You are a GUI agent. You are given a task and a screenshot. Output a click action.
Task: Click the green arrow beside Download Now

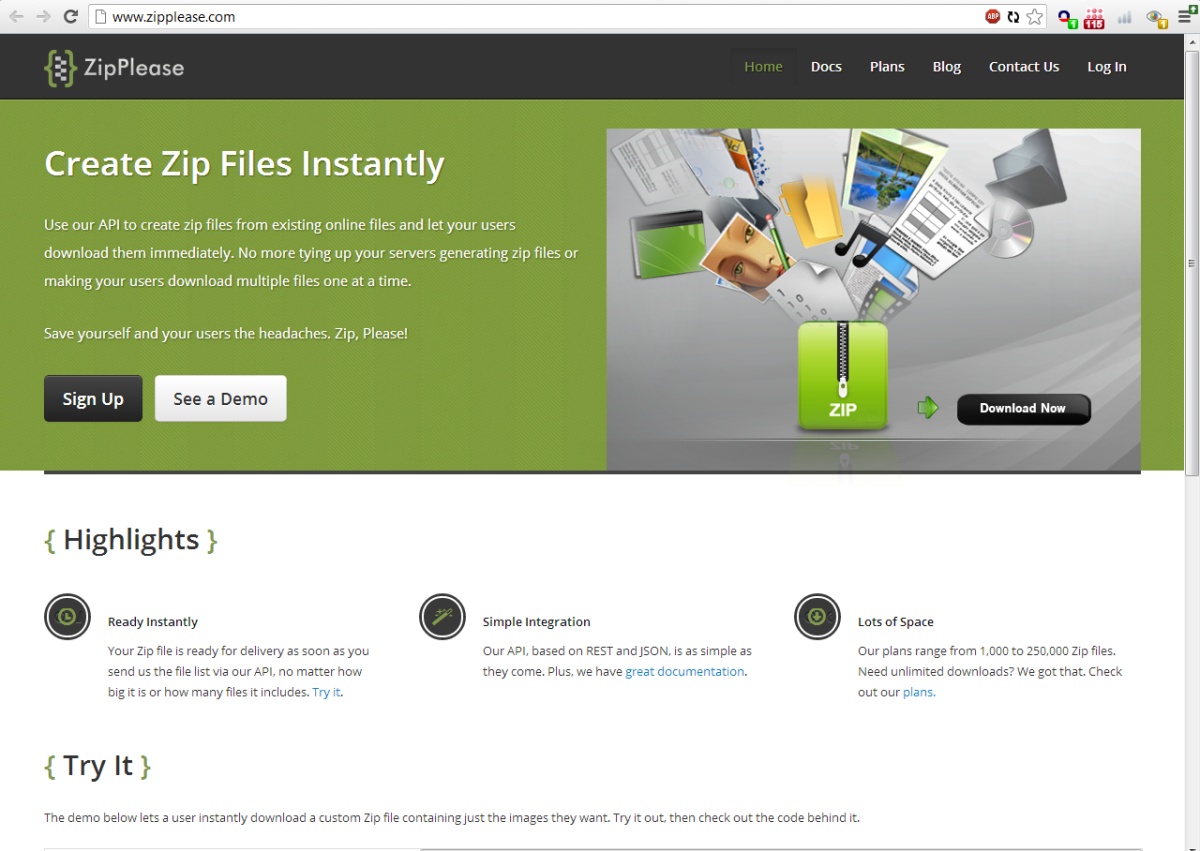click(928, 408)
